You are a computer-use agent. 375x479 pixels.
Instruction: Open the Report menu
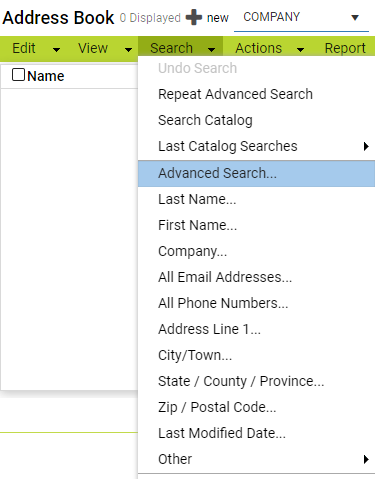[x=345, y=48]
